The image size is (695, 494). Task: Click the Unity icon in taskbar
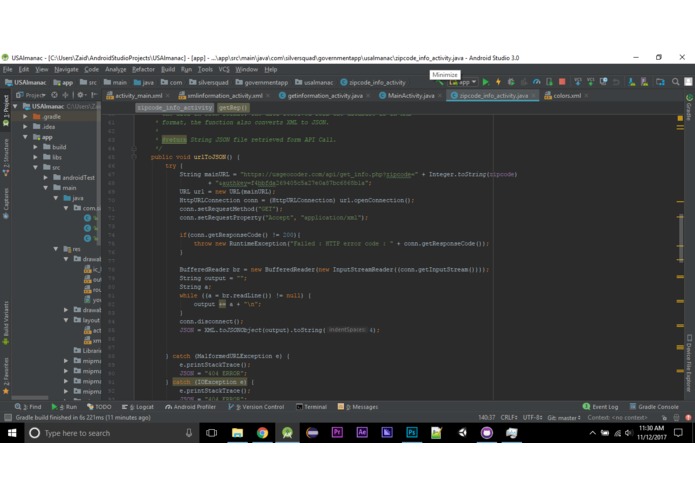(x=462, y=433)
